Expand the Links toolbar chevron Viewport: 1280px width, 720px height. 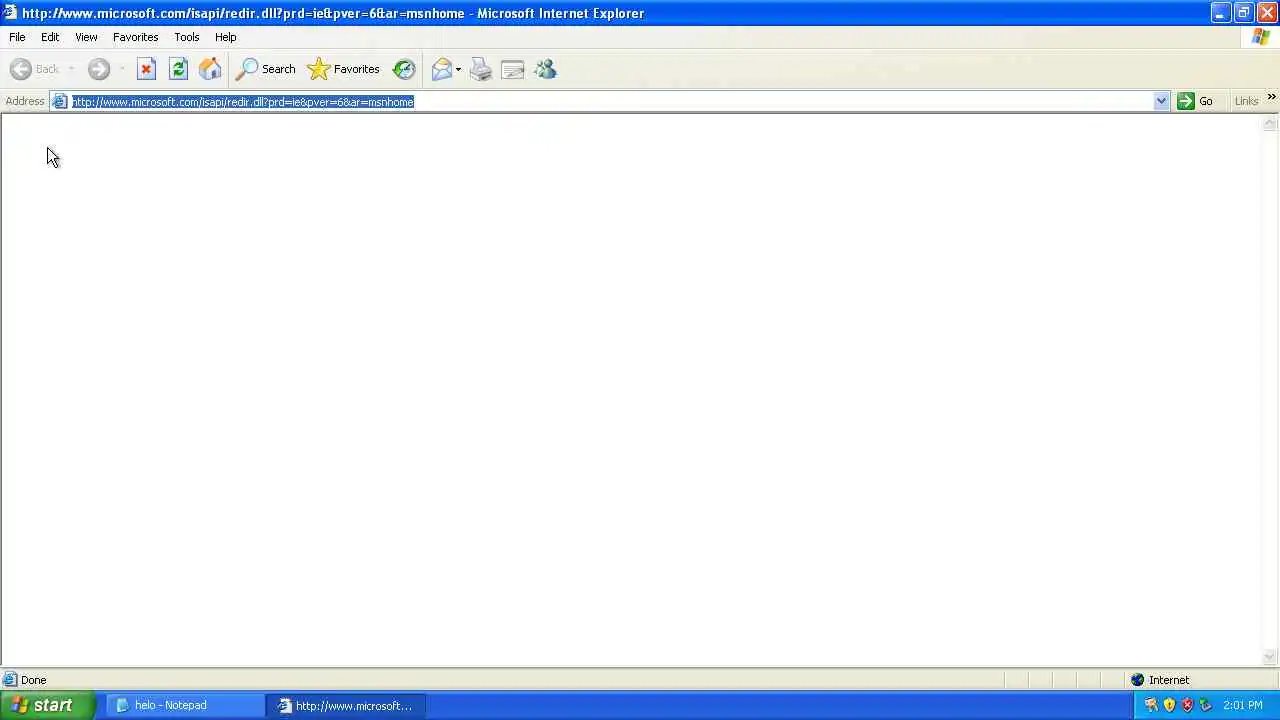coord(1271,97)
